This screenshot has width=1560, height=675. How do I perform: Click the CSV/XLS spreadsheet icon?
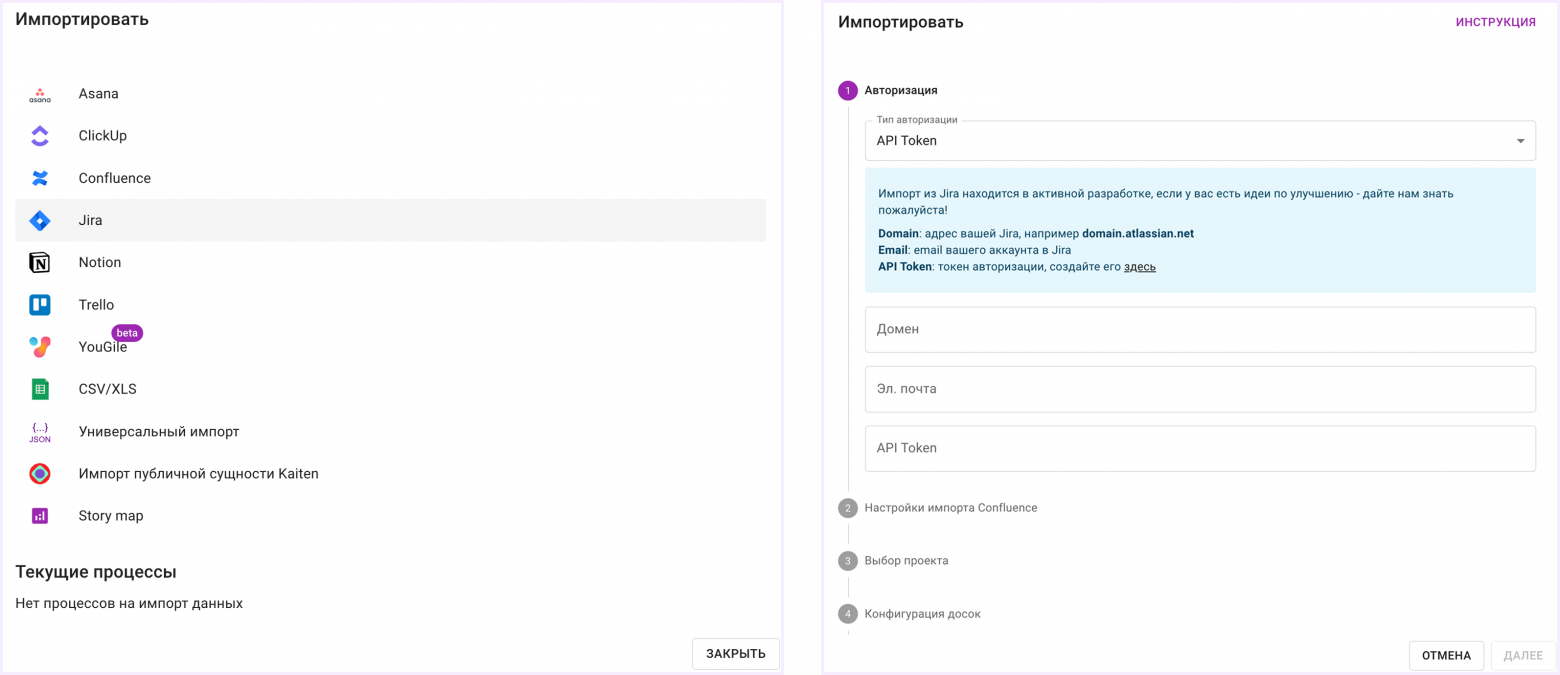click(x=40, y=389)
